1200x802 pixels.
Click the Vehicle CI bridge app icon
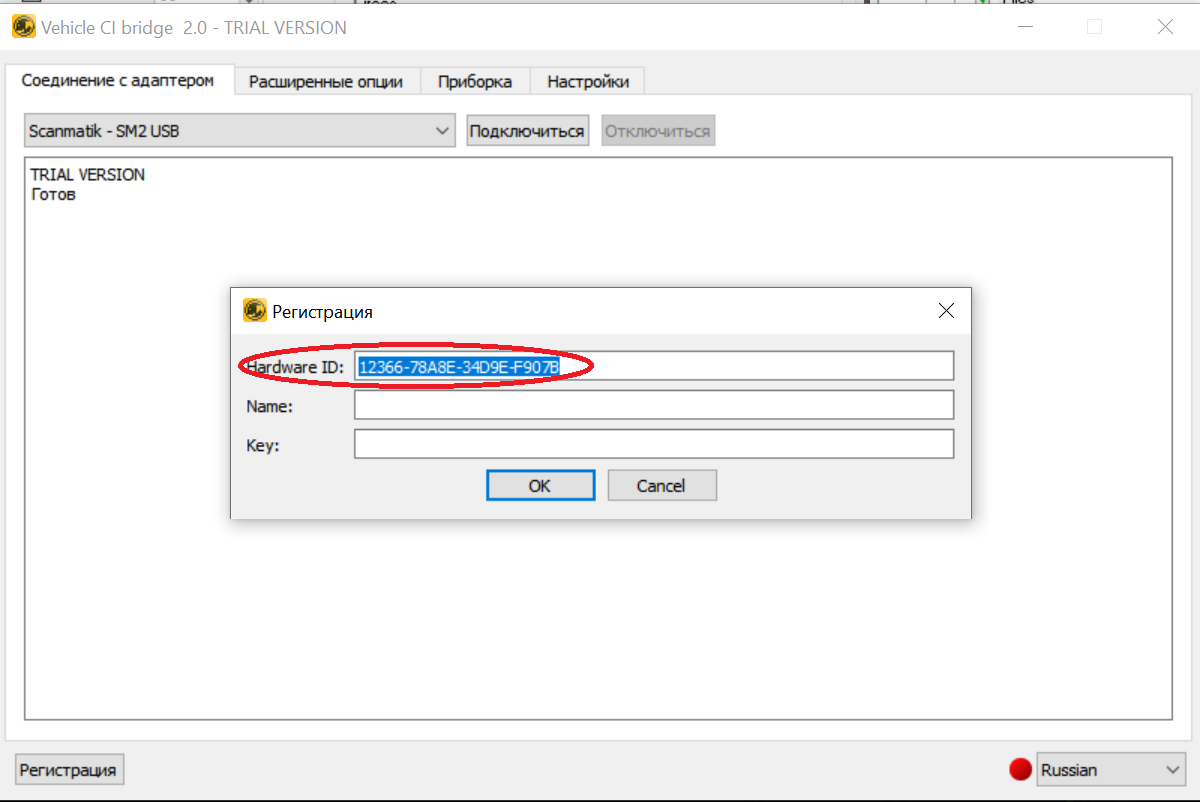pos(22,27)
